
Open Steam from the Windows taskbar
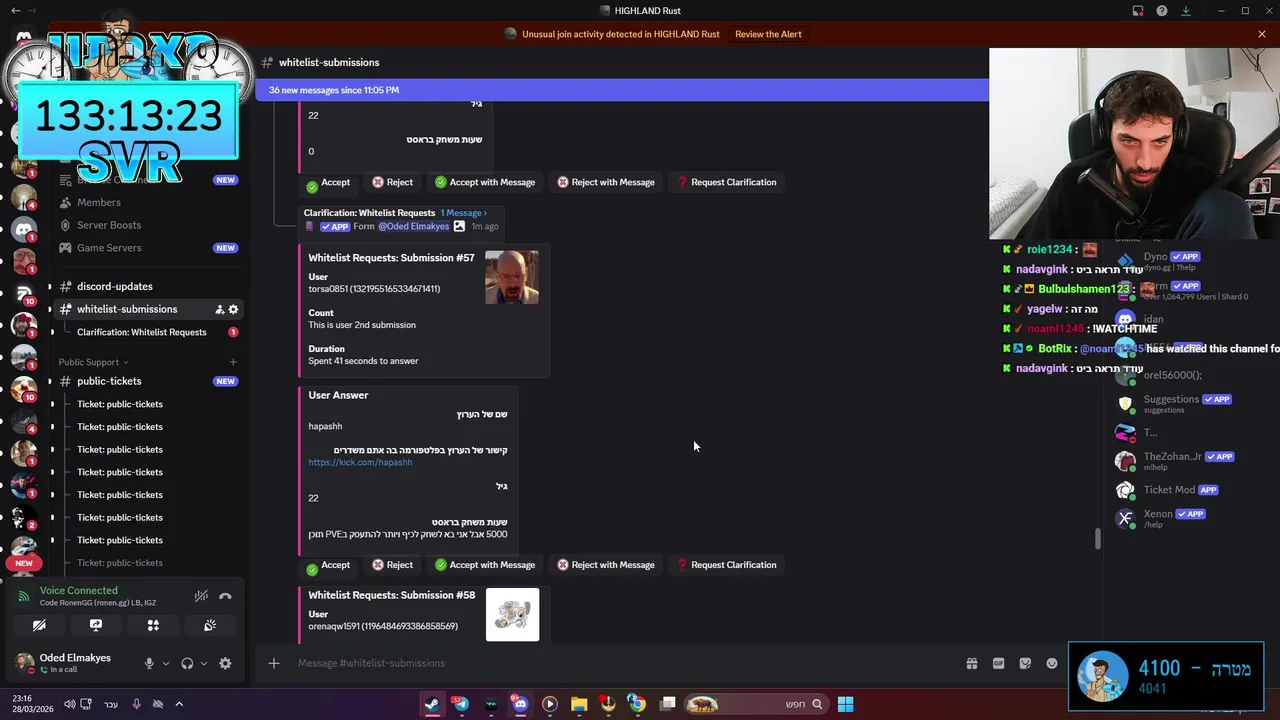[432, 704]
